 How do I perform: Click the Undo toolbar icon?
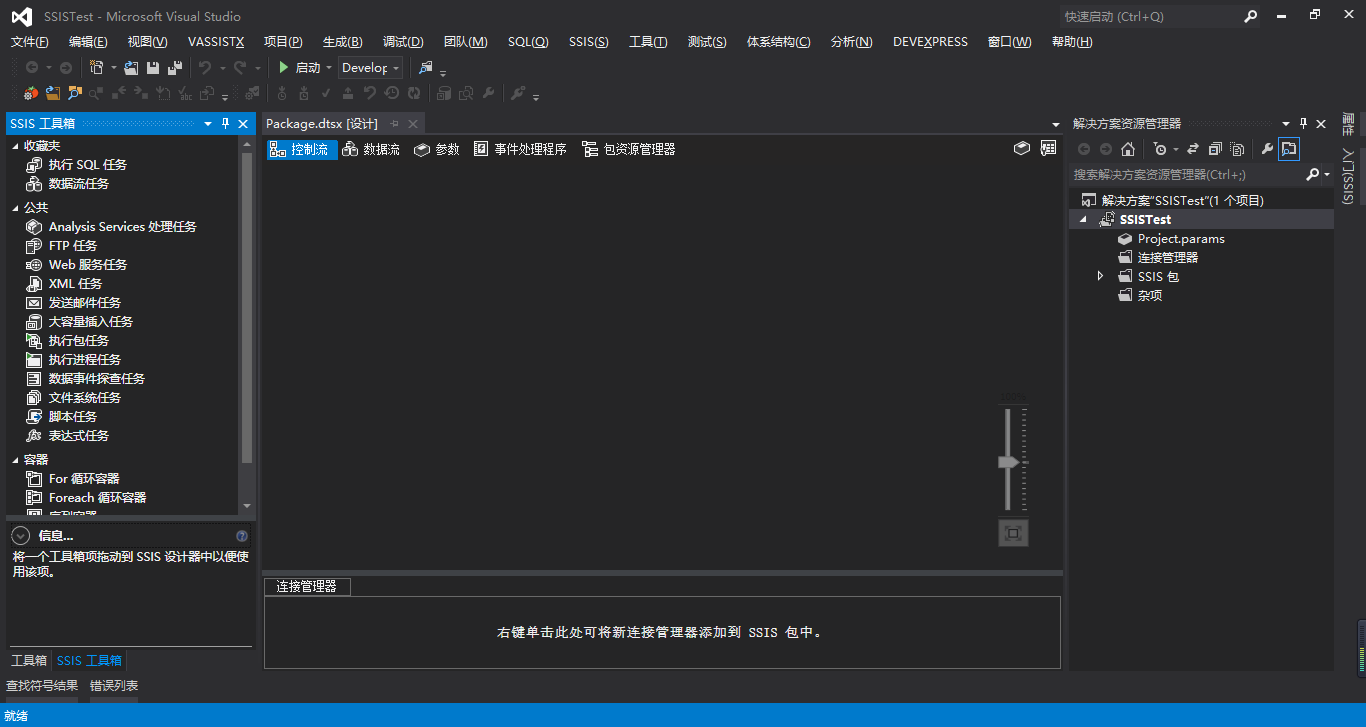(204, 67)
